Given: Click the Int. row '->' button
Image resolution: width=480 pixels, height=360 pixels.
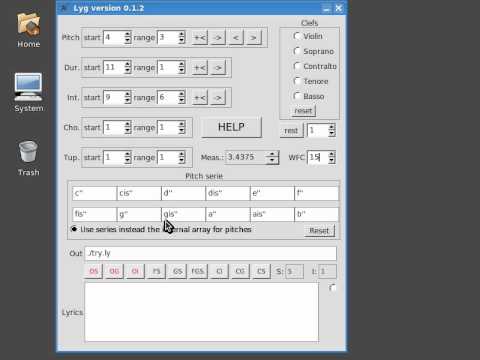Looking at the screenshot, I should [218, 98].
